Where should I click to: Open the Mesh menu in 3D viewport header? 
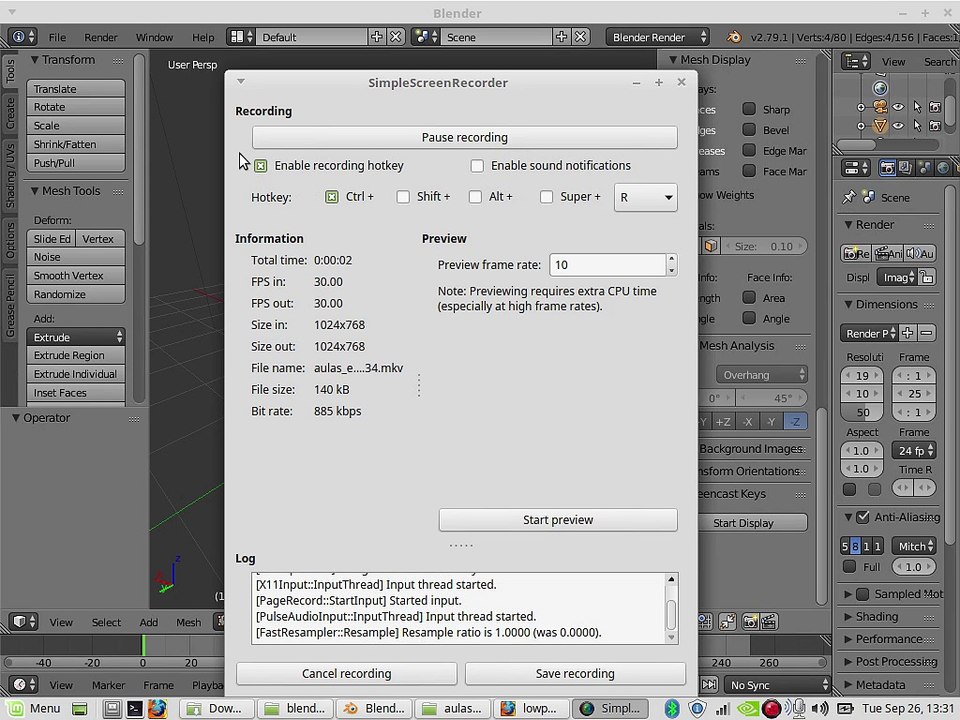click(189, 622)
